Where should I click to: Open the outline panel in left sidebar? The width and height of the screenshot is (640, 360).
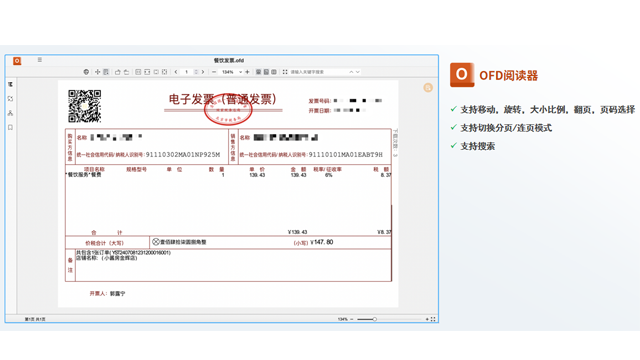click(10, 84)
